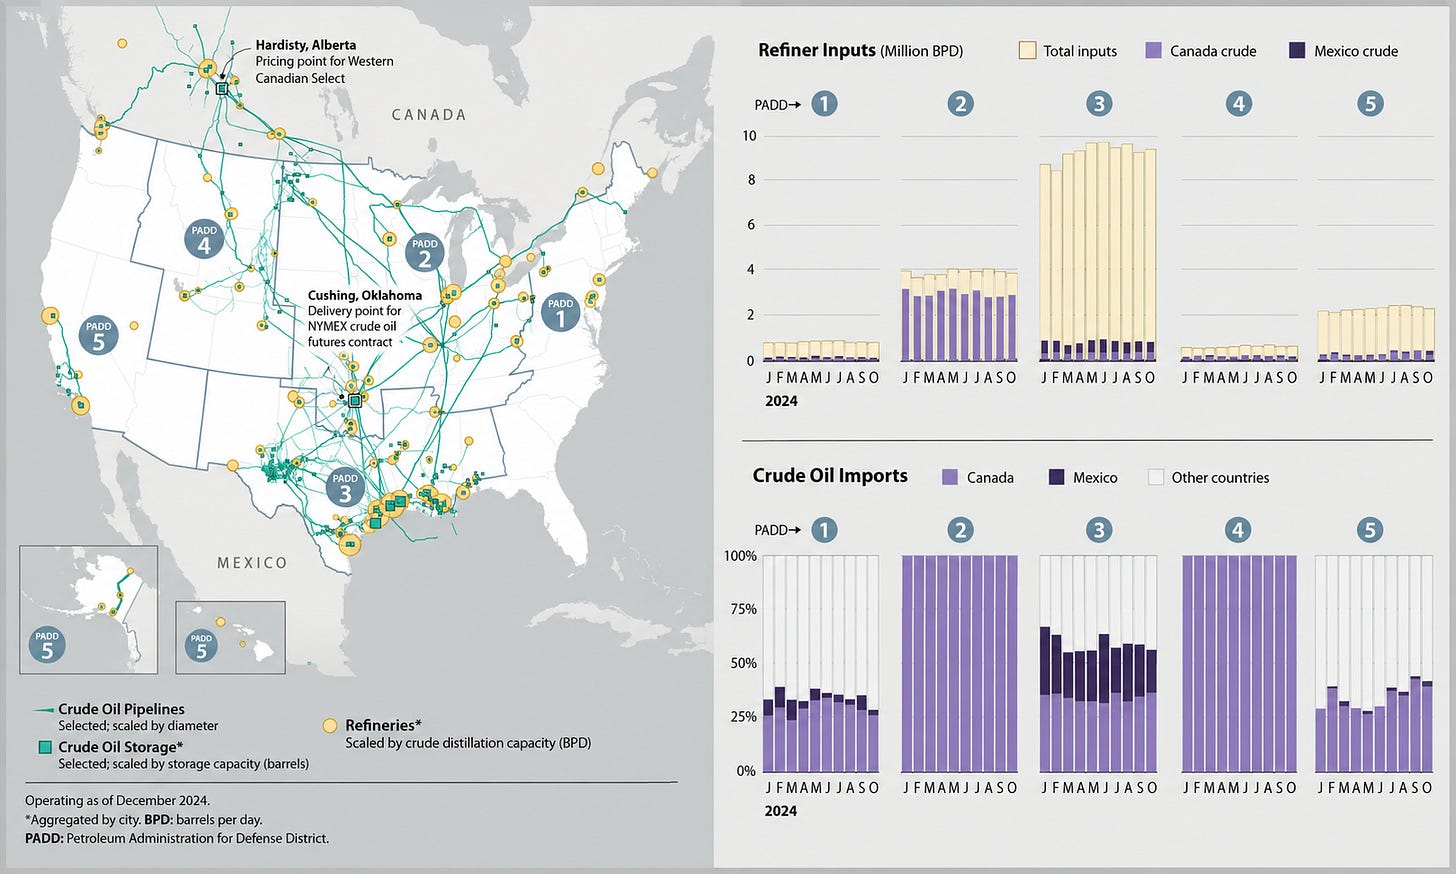Click the 'Crude Oil Imports' chart title

830,476
